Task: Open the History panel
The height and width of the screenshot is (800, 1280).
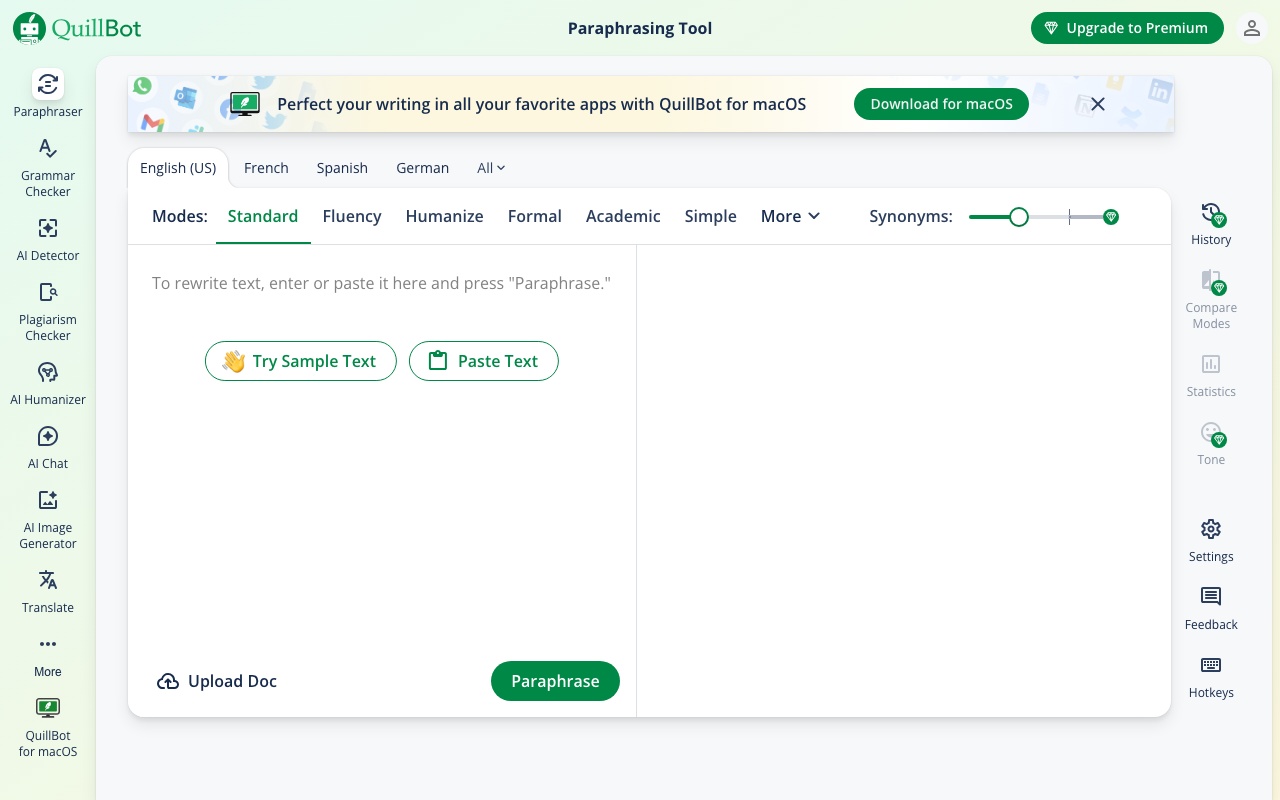Action: coord(1211,224)
